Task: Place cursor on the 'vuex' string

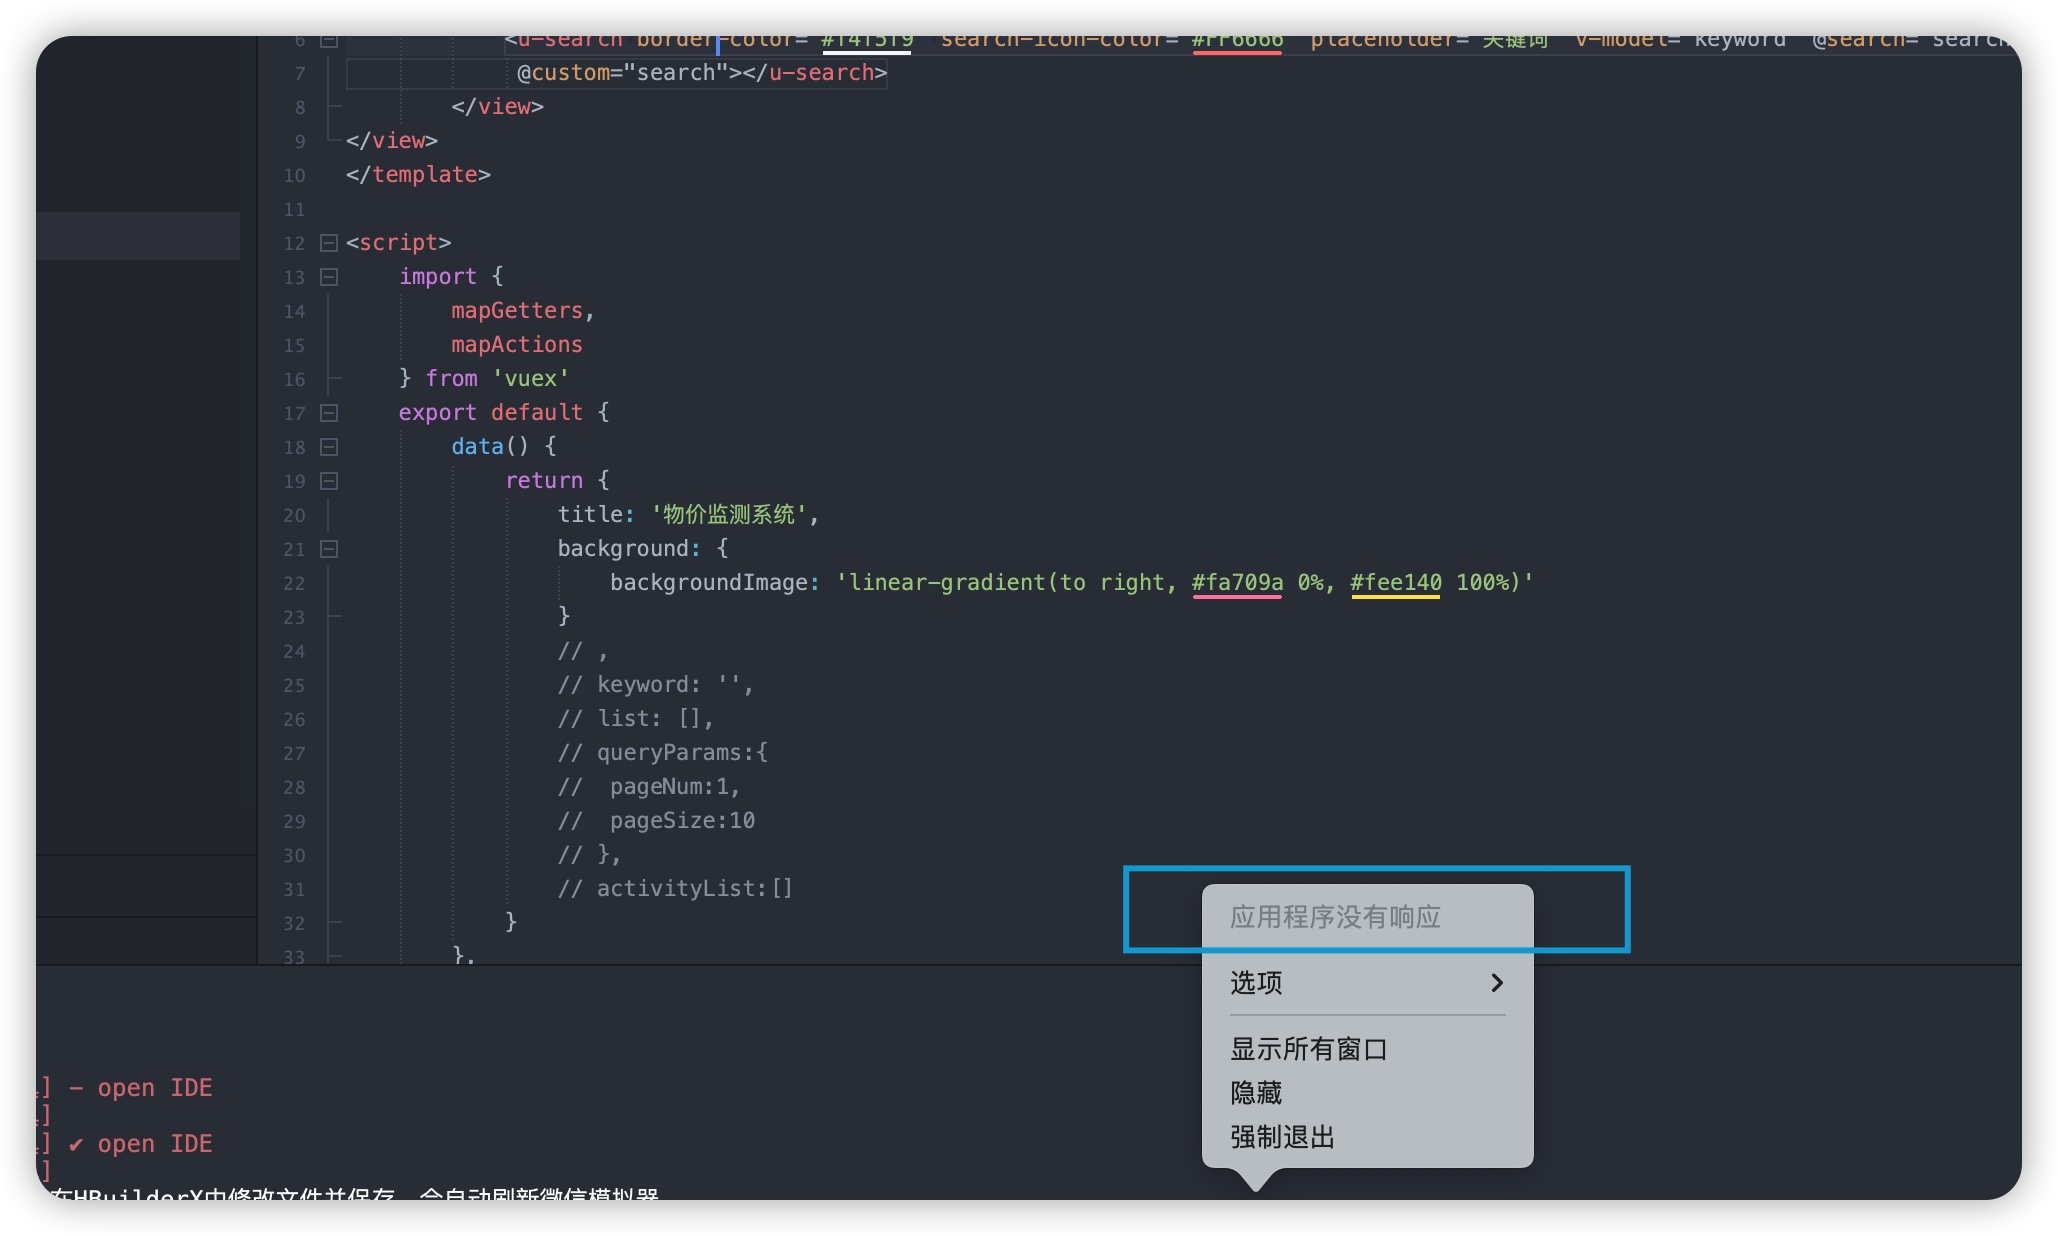Action: pyautogui.click(x=530, y=379)
